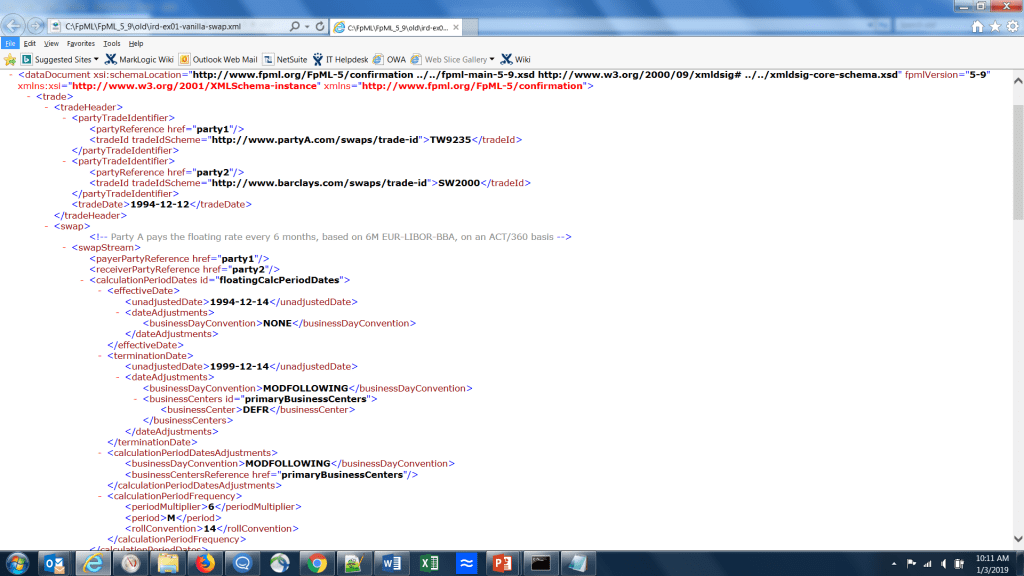1024x576 pixels.
Task: Open the Tools menu
Action: [111, 44]
